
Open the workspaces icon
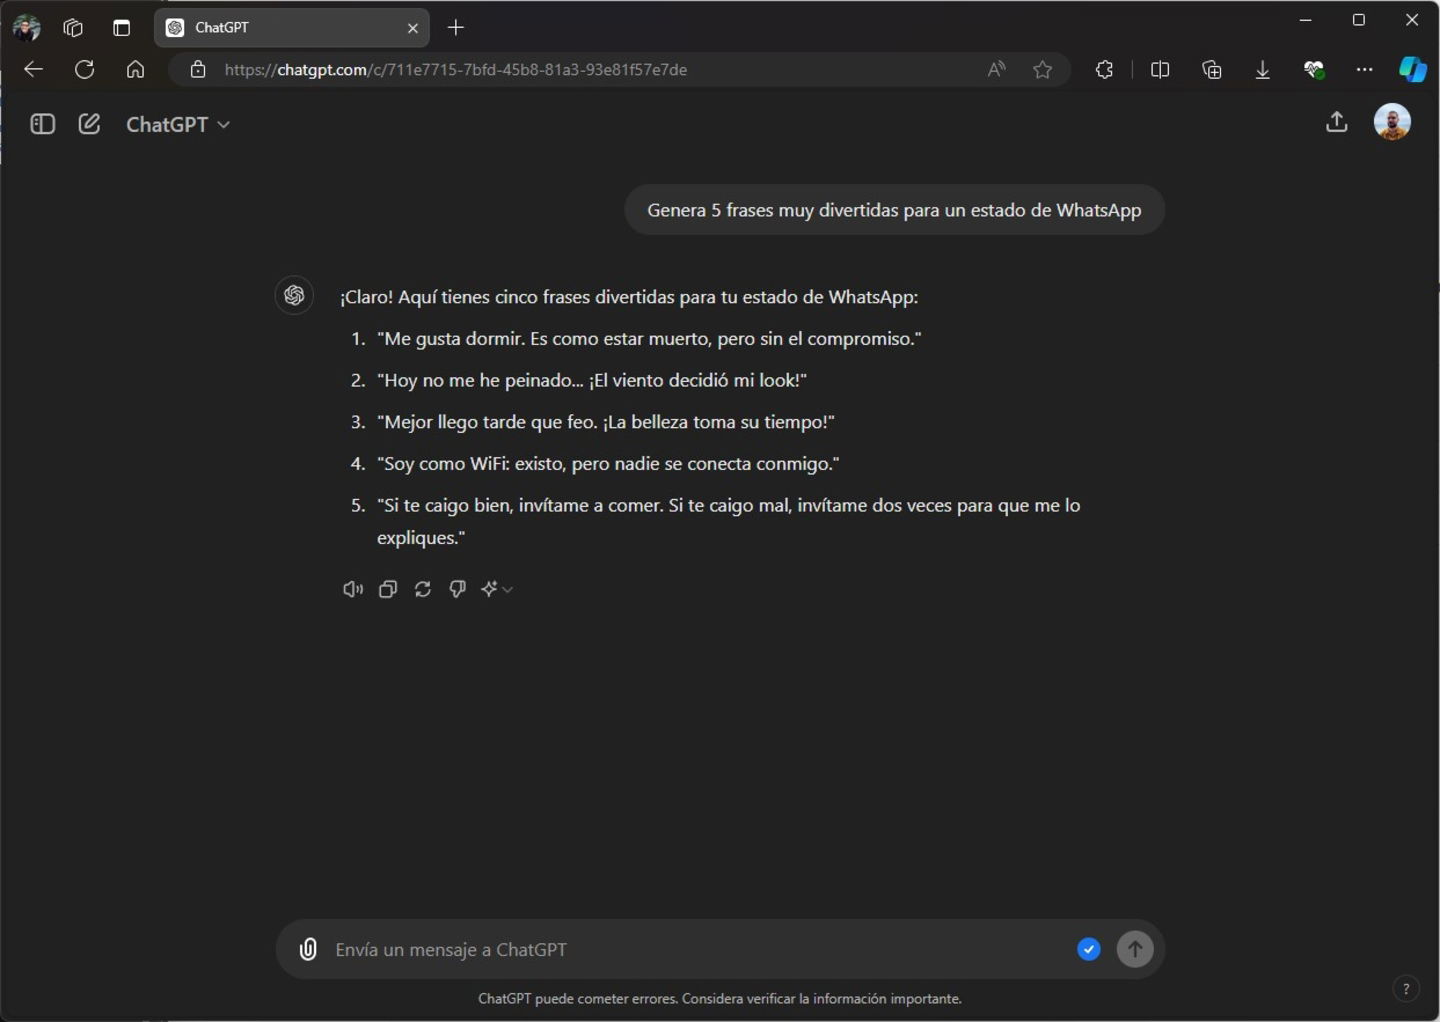pos(73,27)
